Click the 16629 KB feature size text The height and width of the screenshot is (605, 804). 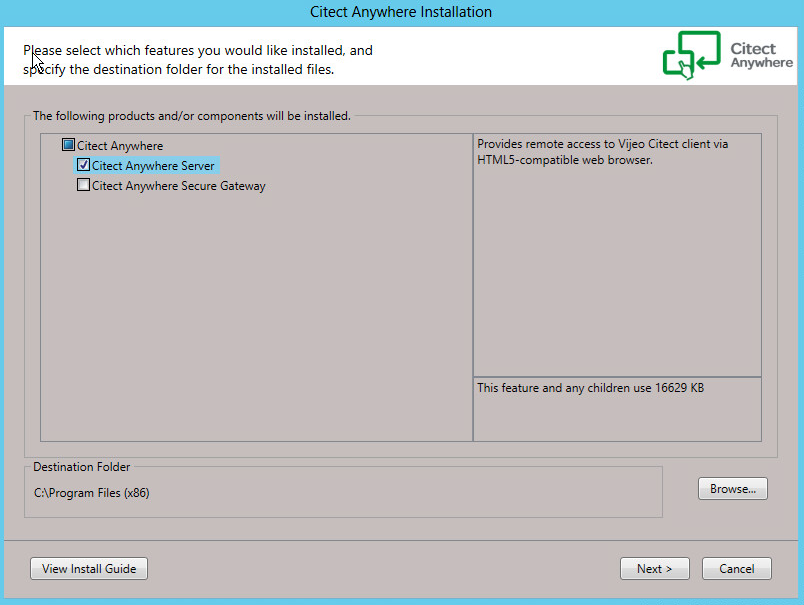591,388
